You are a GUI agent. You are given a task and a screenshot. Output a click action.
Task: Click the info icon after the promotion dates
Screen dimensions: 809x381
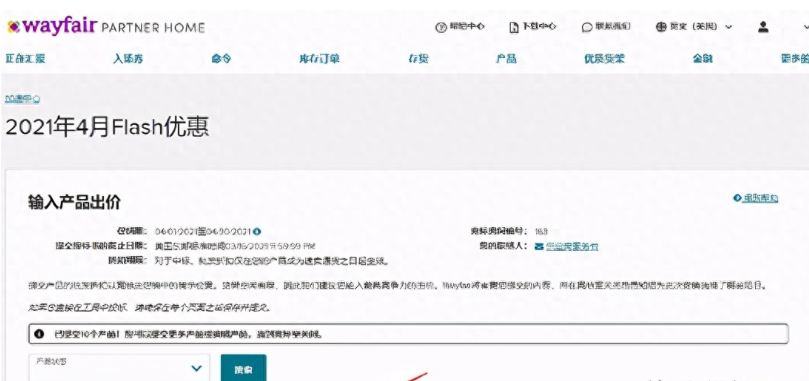(x=257, y=231)
